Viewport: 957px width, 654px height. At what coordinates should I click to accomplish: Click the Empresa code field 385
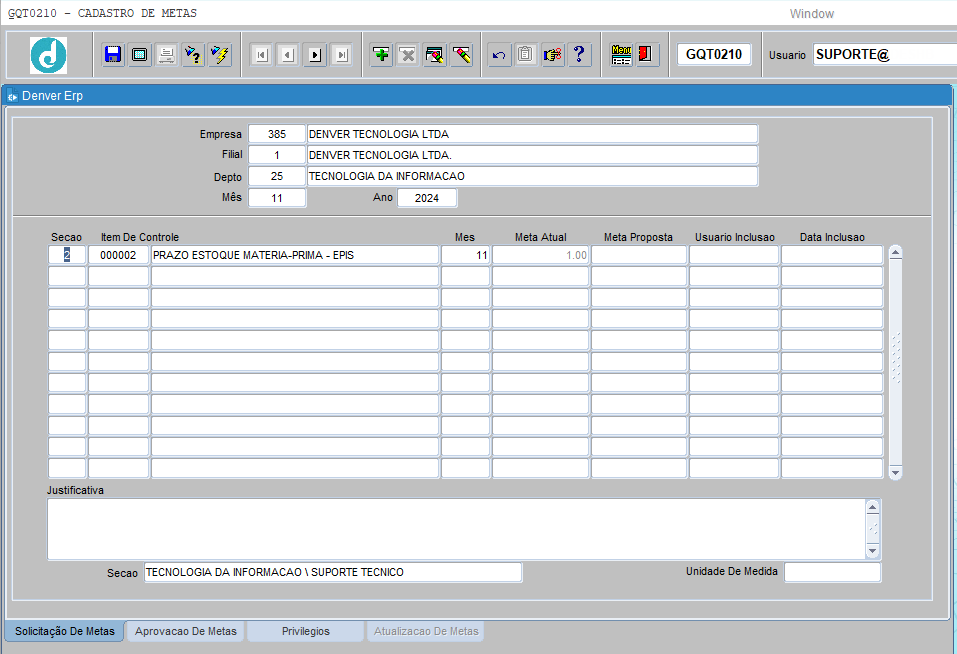(276, 134)
